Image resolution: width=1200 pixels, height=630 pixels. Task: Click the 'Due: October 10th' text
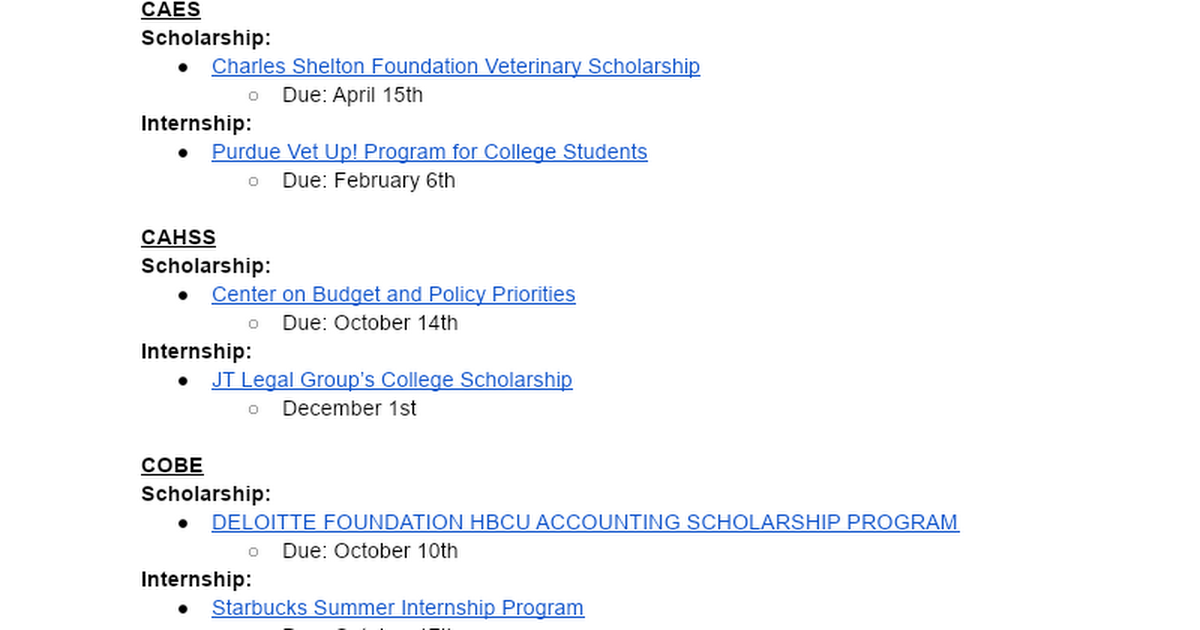click(370, 551)
